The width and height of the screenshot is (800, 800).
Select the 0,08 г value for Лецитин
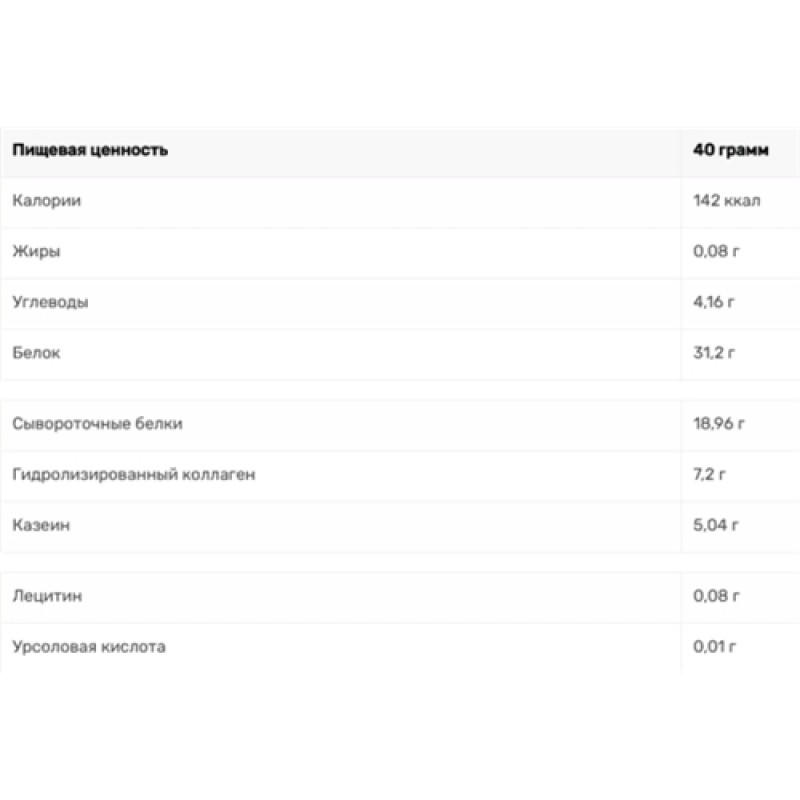[x=716, y=597]
